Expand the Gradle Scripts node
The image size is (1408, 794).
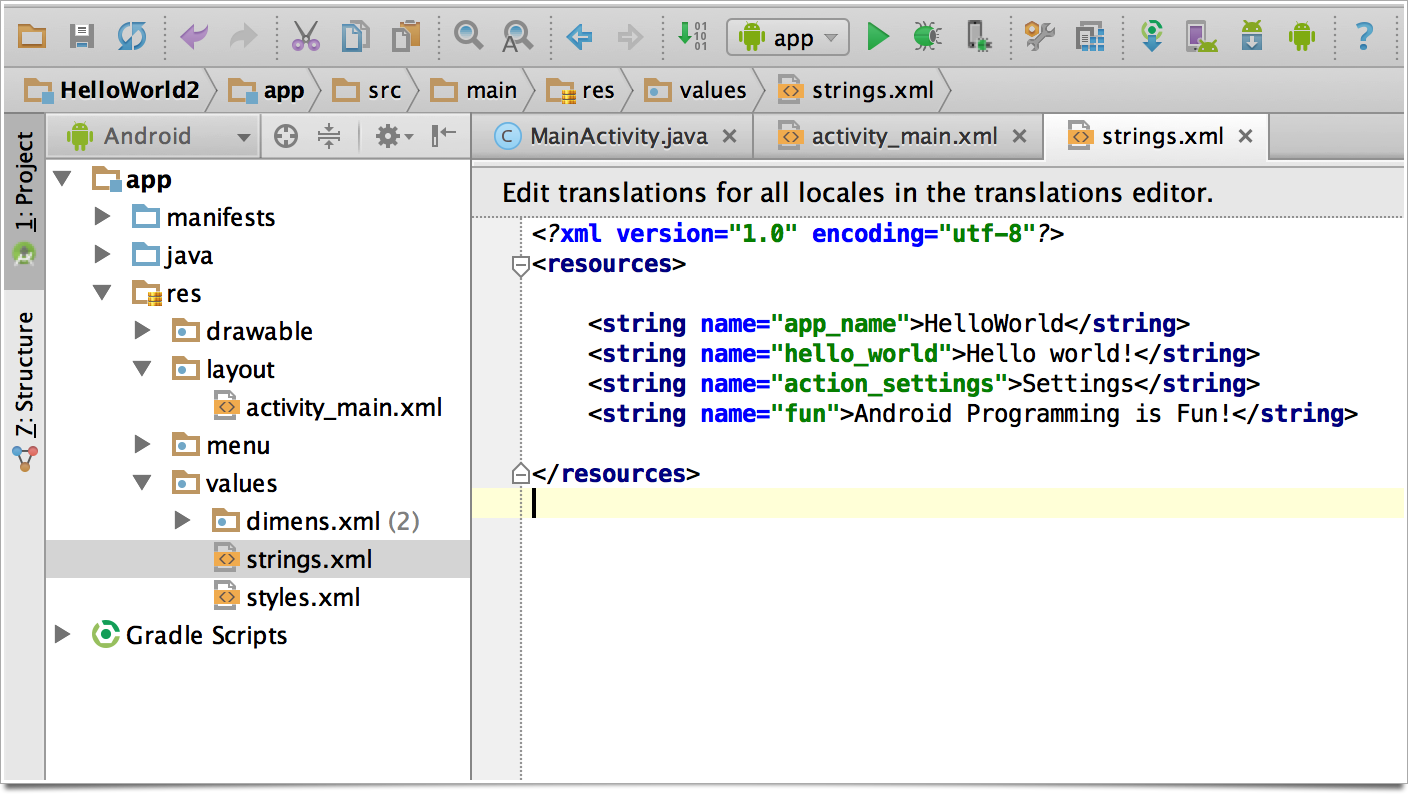62,635
